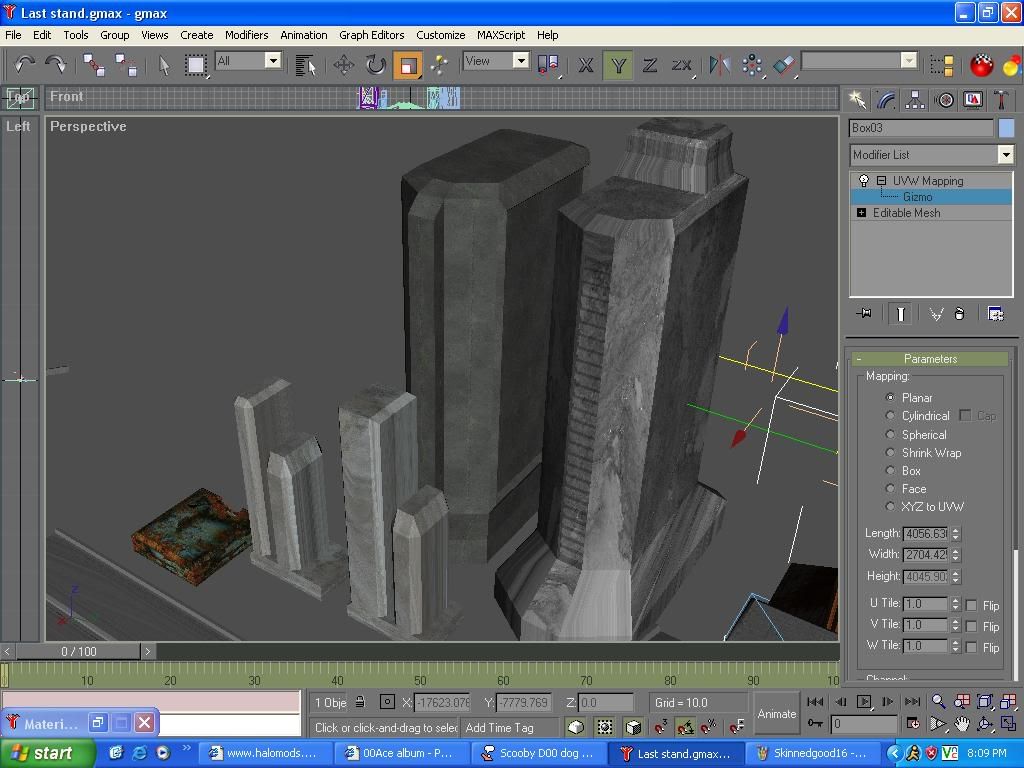Open the View reference coordinate dropdown
The height and width of the screenshot is (768, 1024).
click(520, 61)
